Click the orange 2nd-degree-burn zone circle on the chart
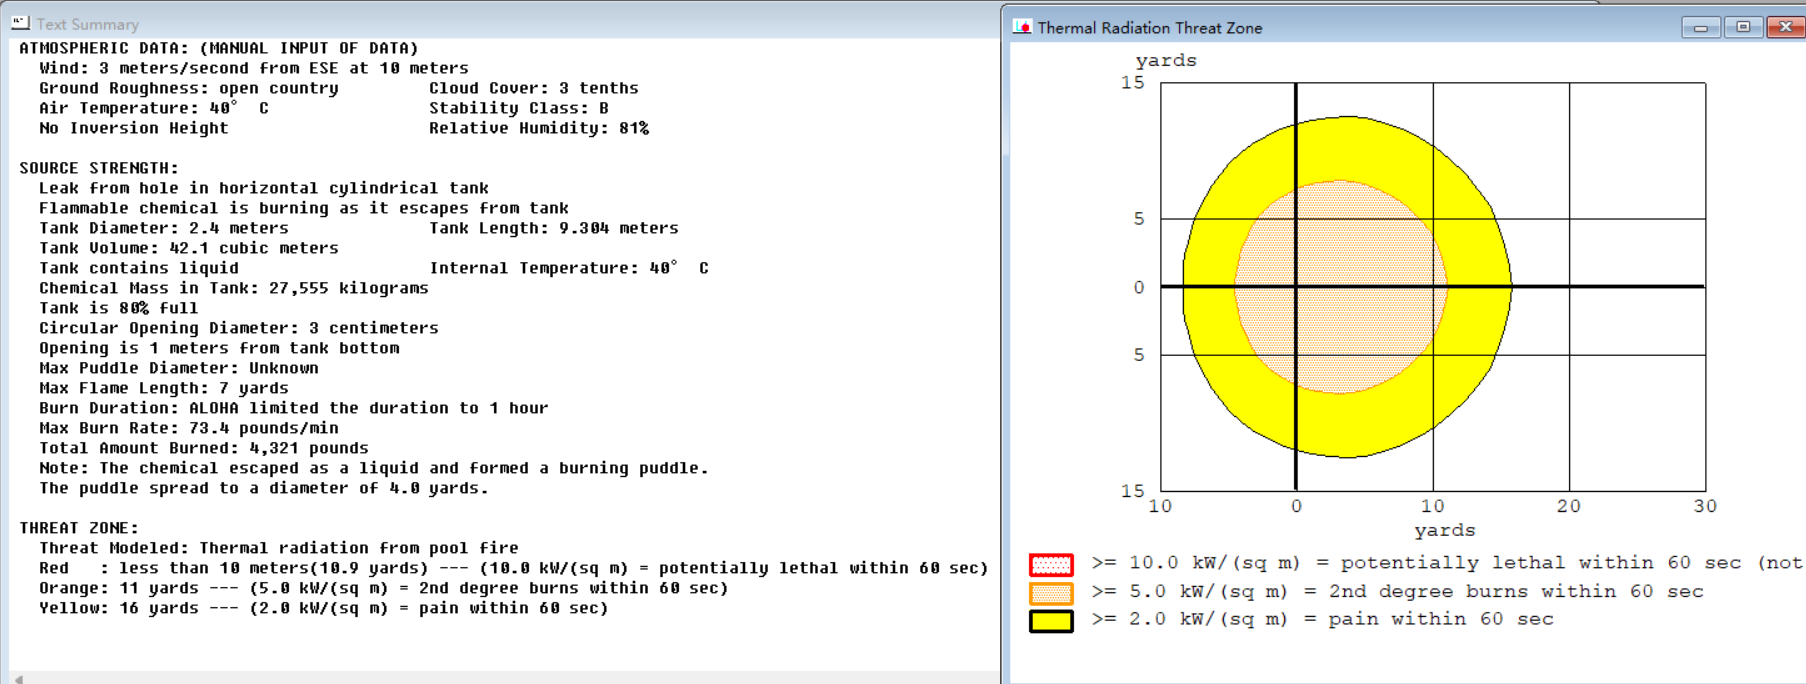The image size is (1806, 684). coord(1341,287)
